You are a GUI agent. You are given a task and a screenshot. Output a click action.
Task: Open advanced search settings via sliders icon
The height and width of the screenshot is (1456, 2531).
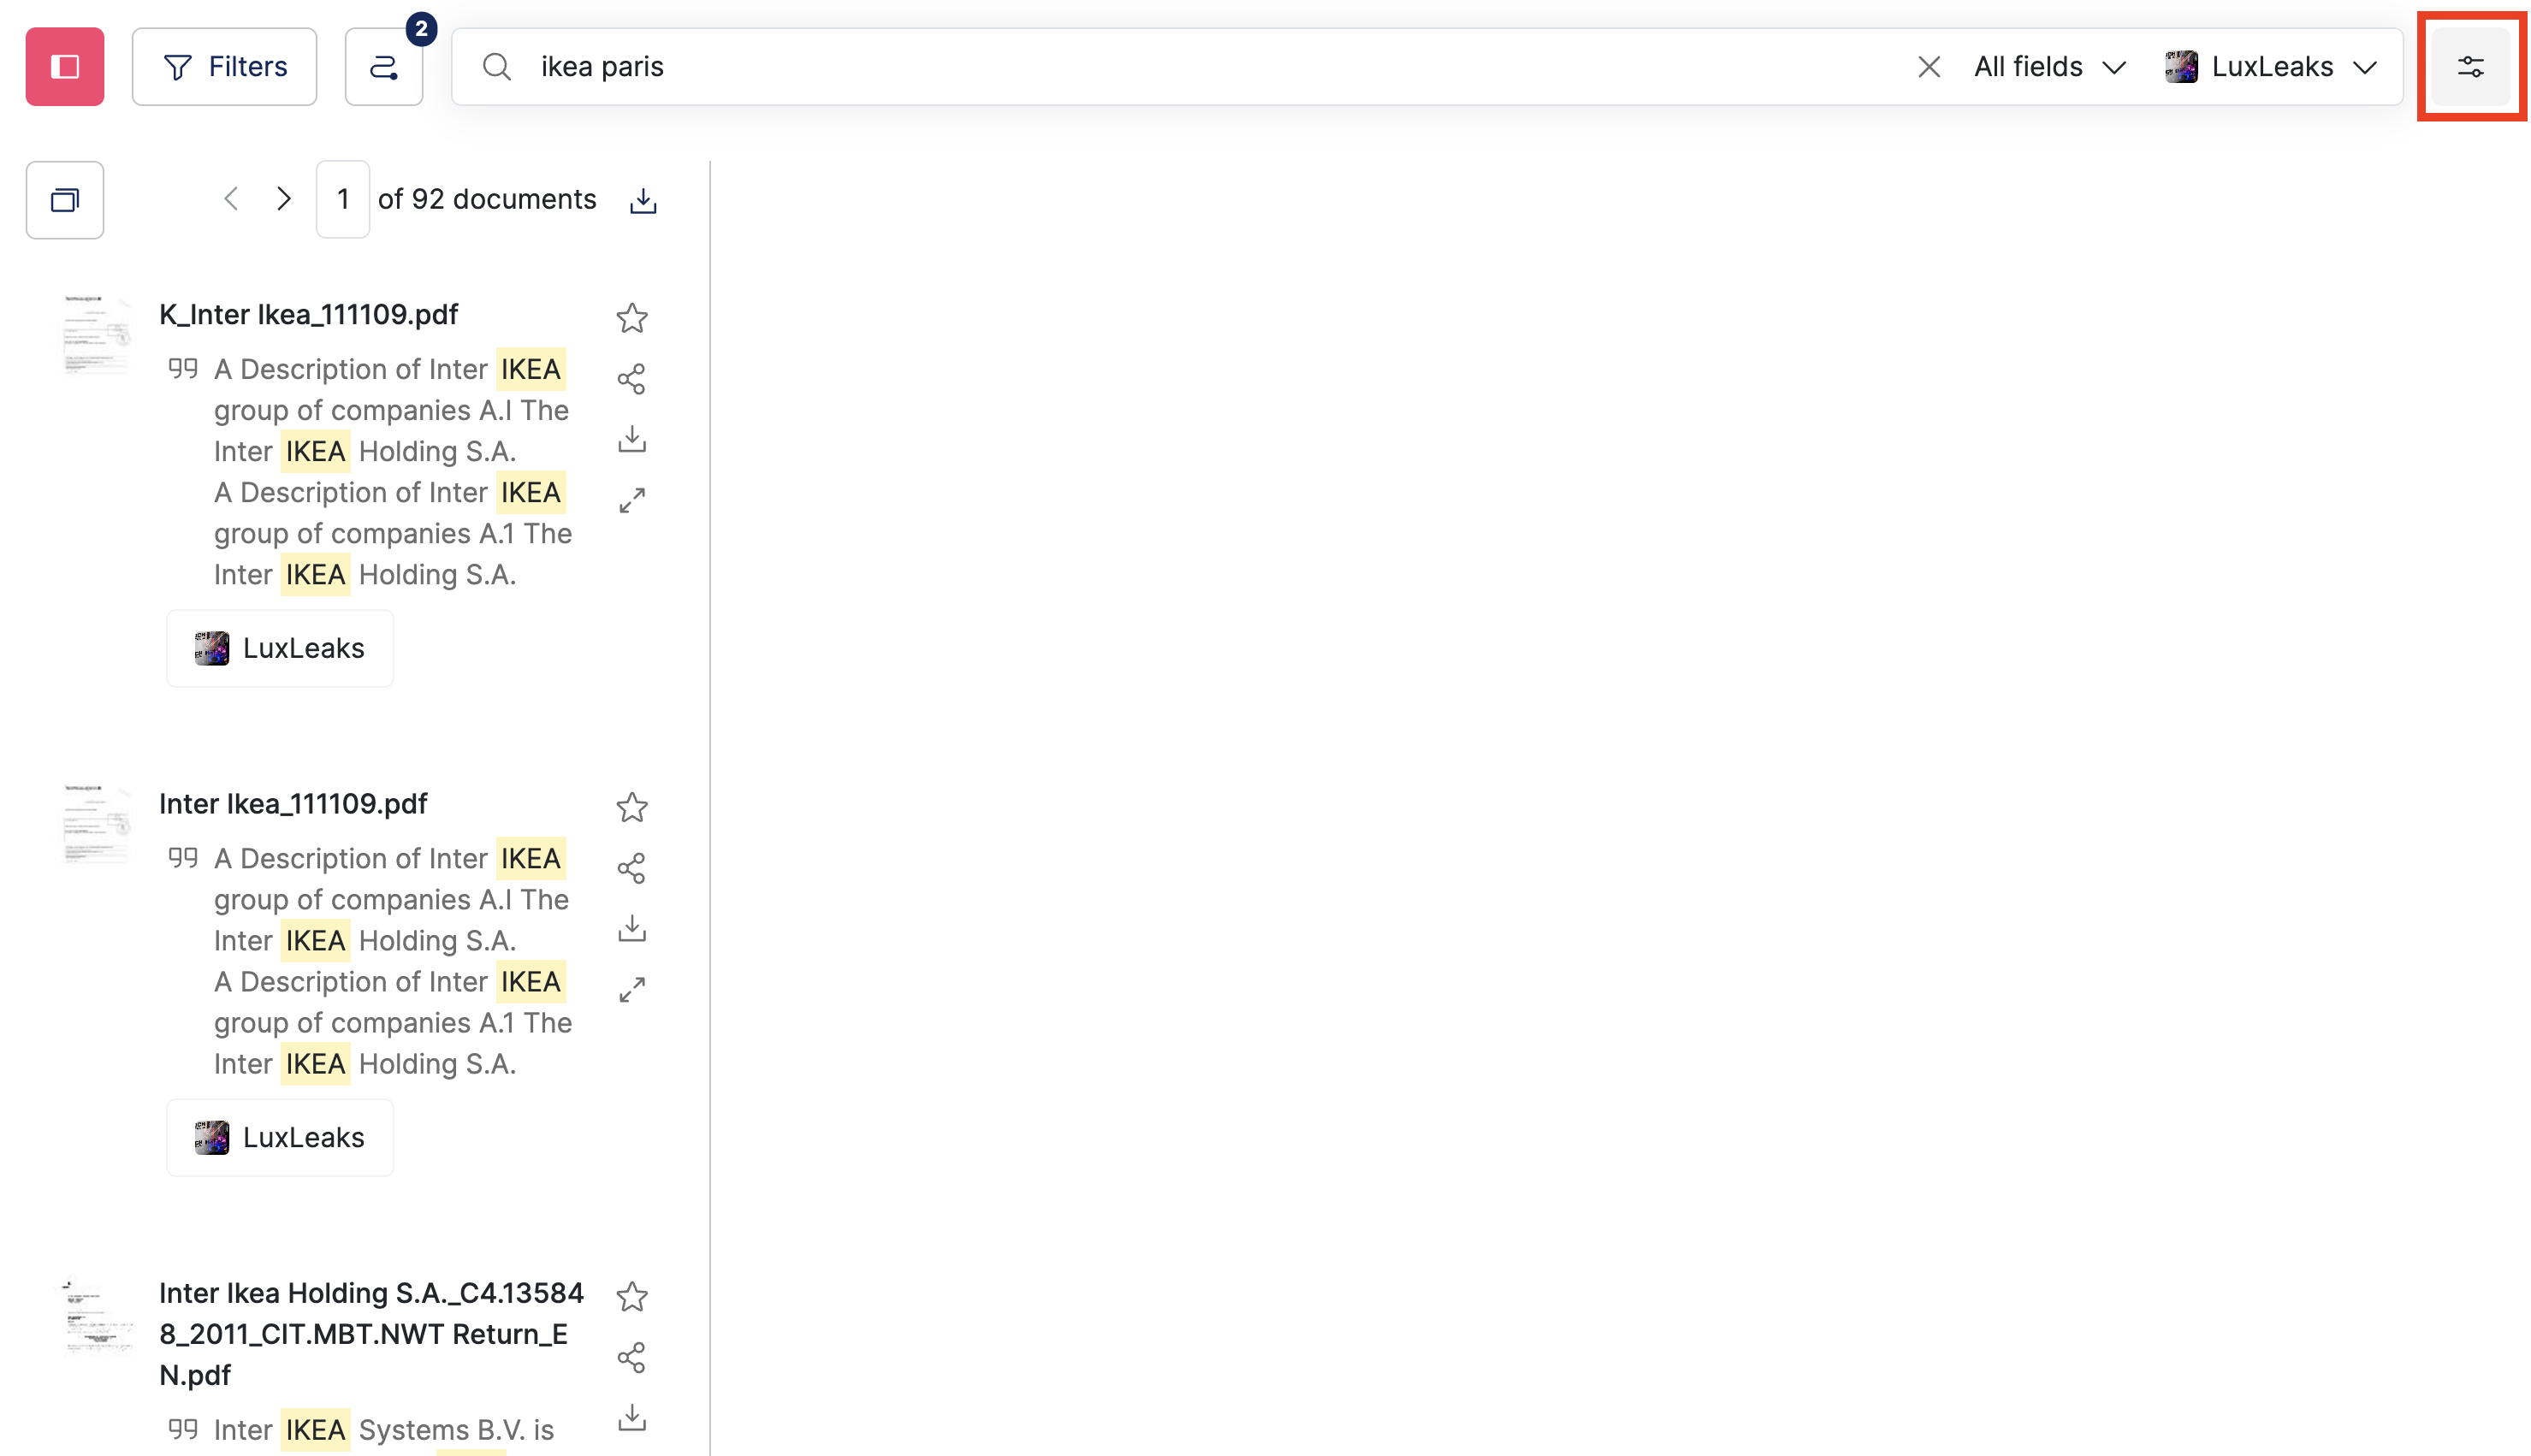coord(2471,66)
